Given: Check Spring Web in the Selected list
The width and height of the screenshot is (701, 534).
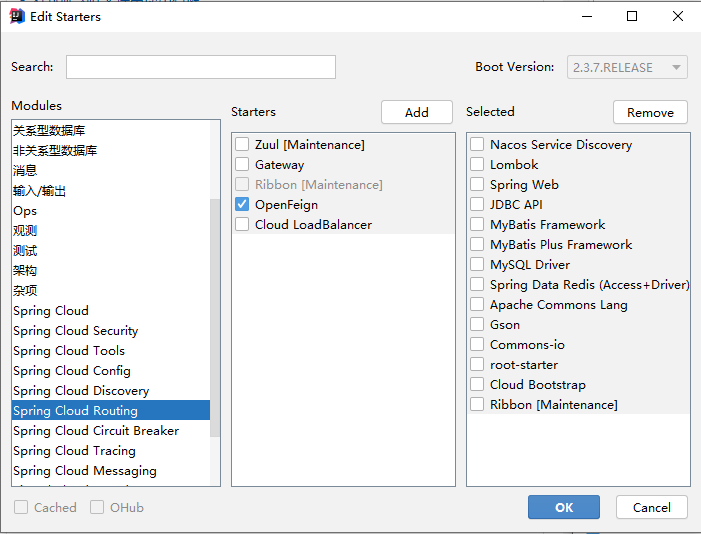Looking at the screenshot, I should (477, 184).
